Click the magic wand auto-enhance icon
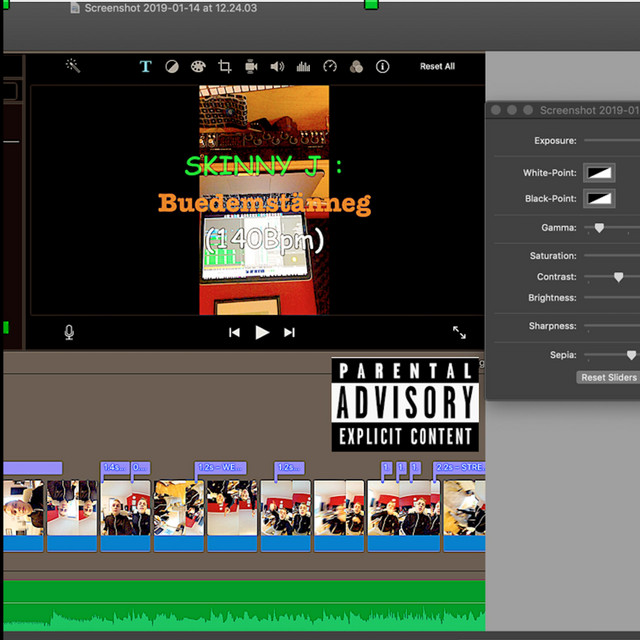Viewport: 640px width, 640px height. pos(73,66)
